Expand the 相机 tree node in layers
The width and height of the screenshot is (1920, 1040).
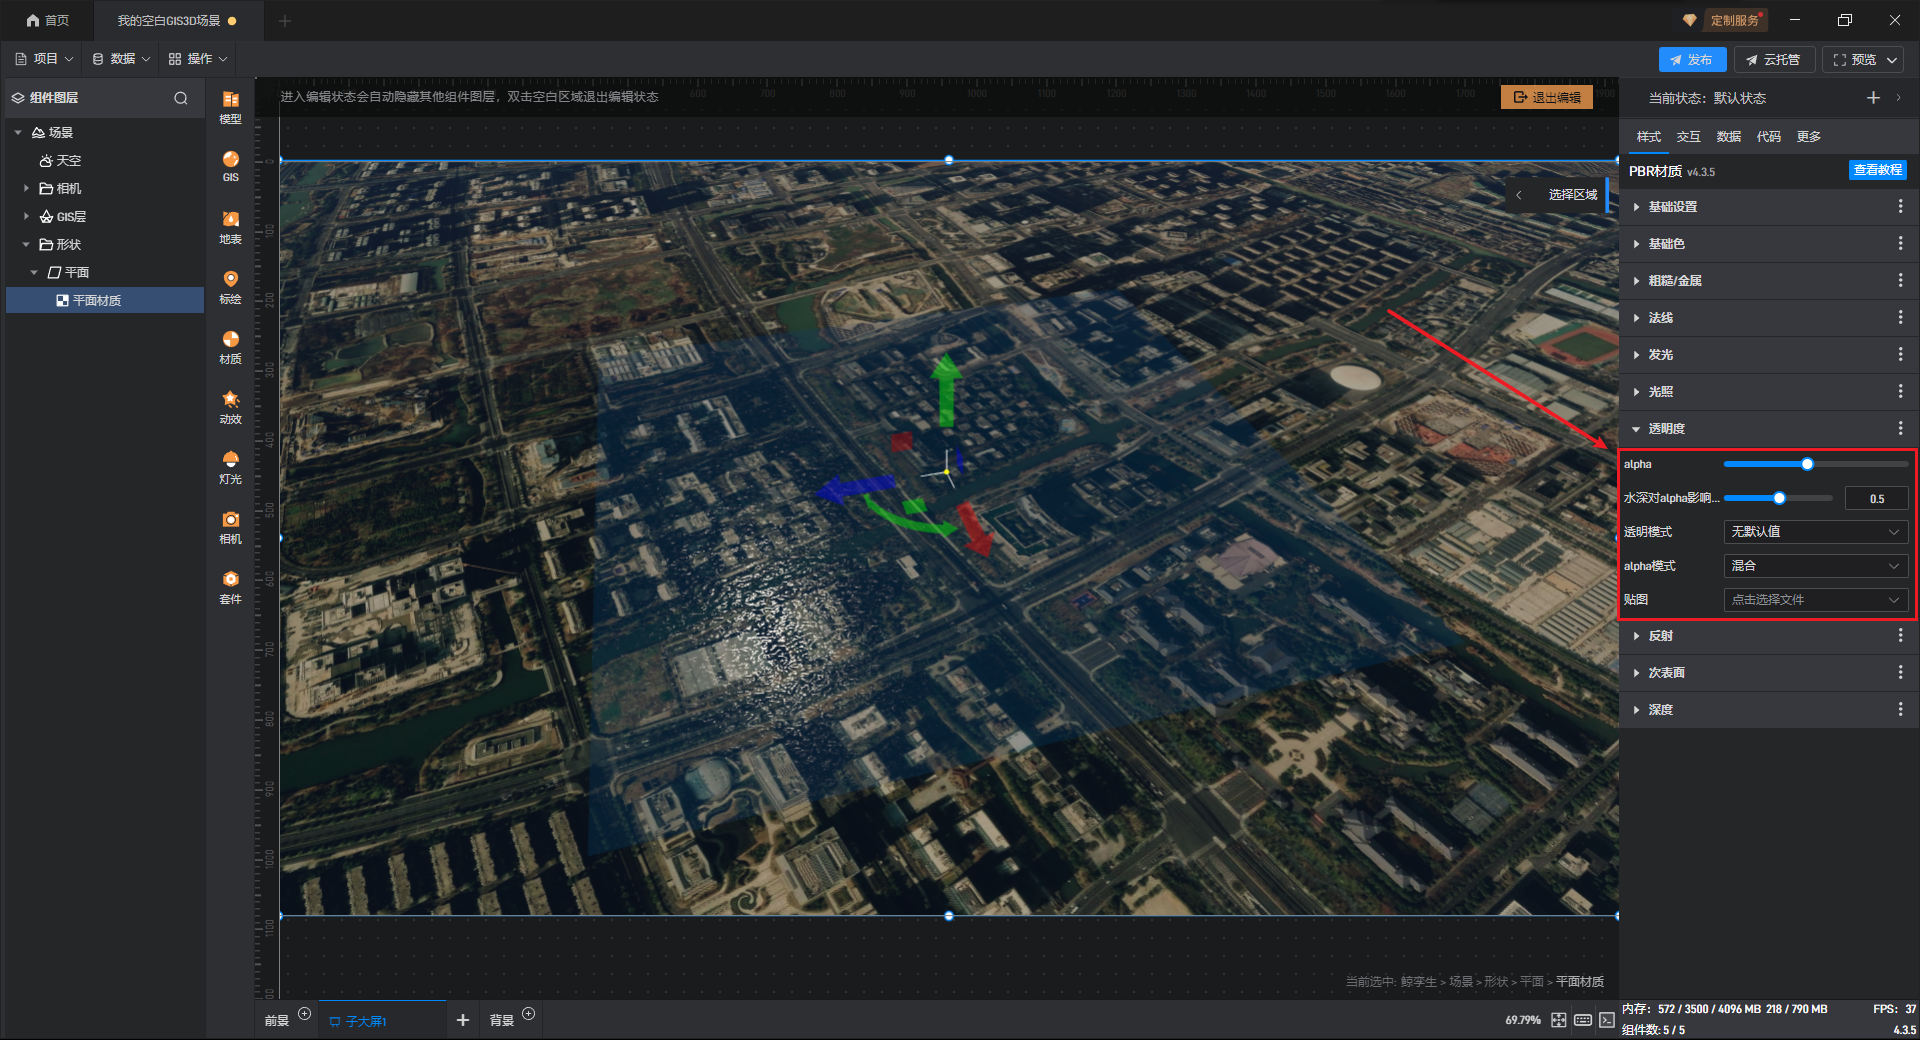pos(26,188)
